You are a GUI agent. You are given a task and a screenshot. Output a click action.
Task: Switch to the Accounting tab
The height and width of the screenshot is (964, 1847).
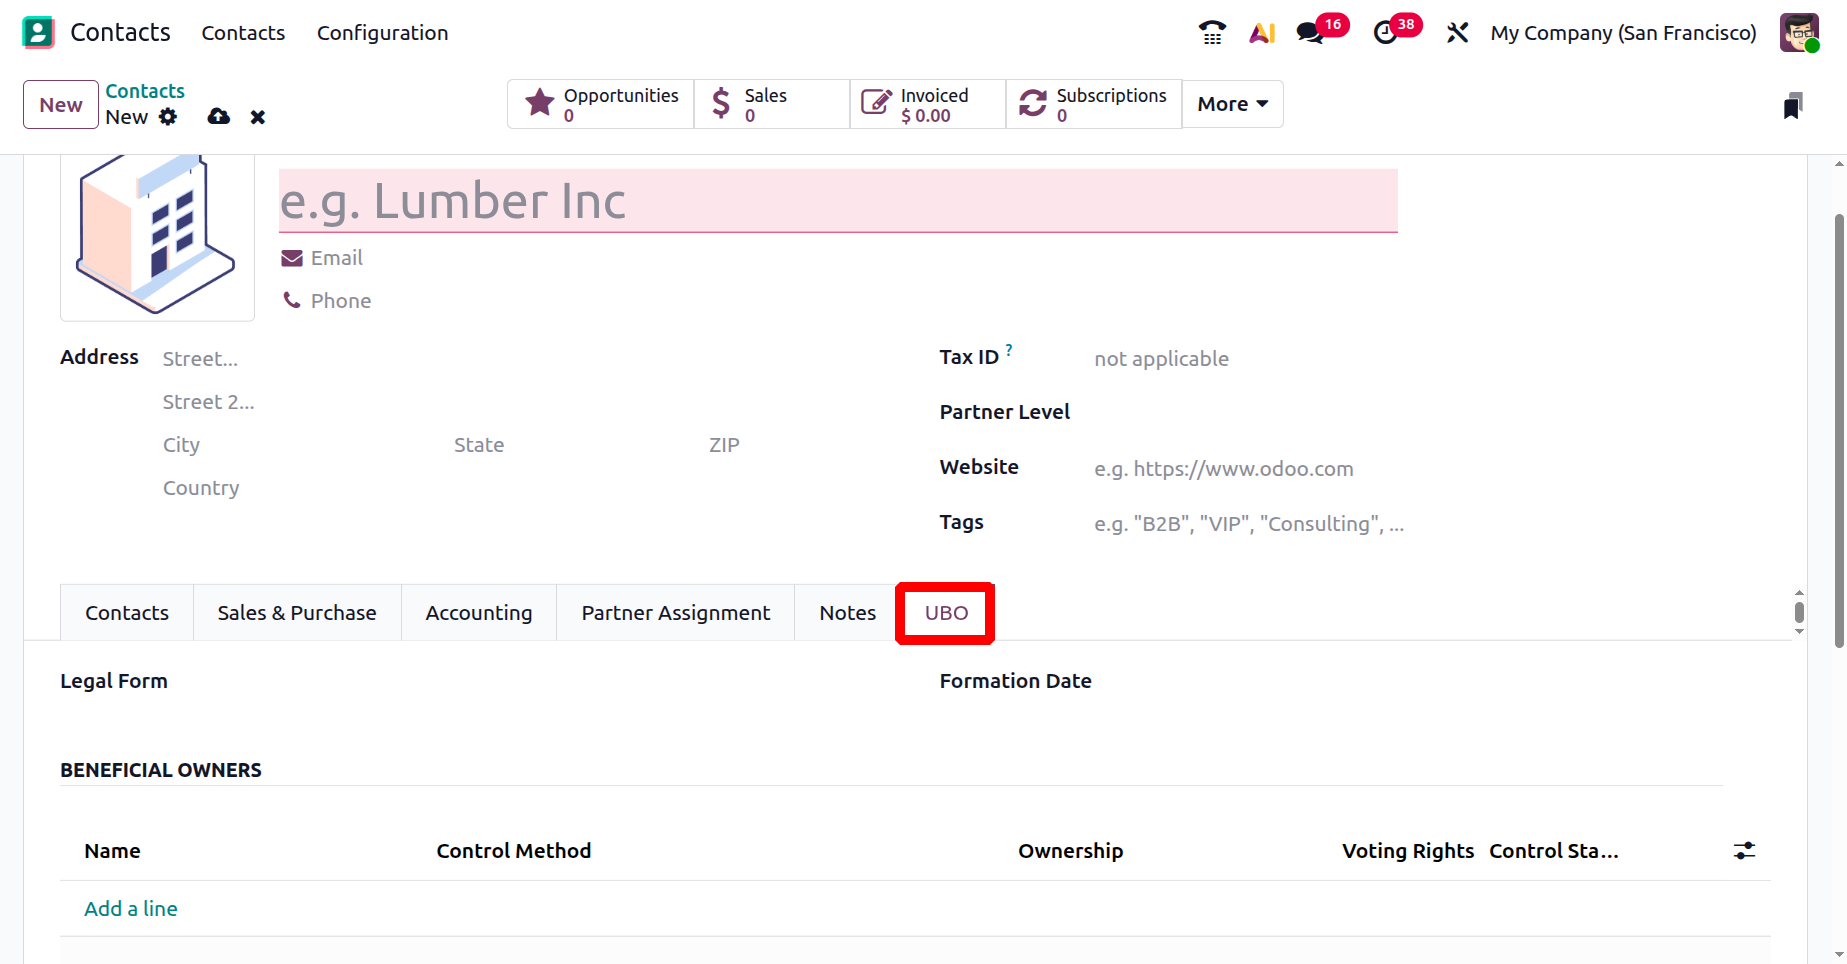coord(479,613)
